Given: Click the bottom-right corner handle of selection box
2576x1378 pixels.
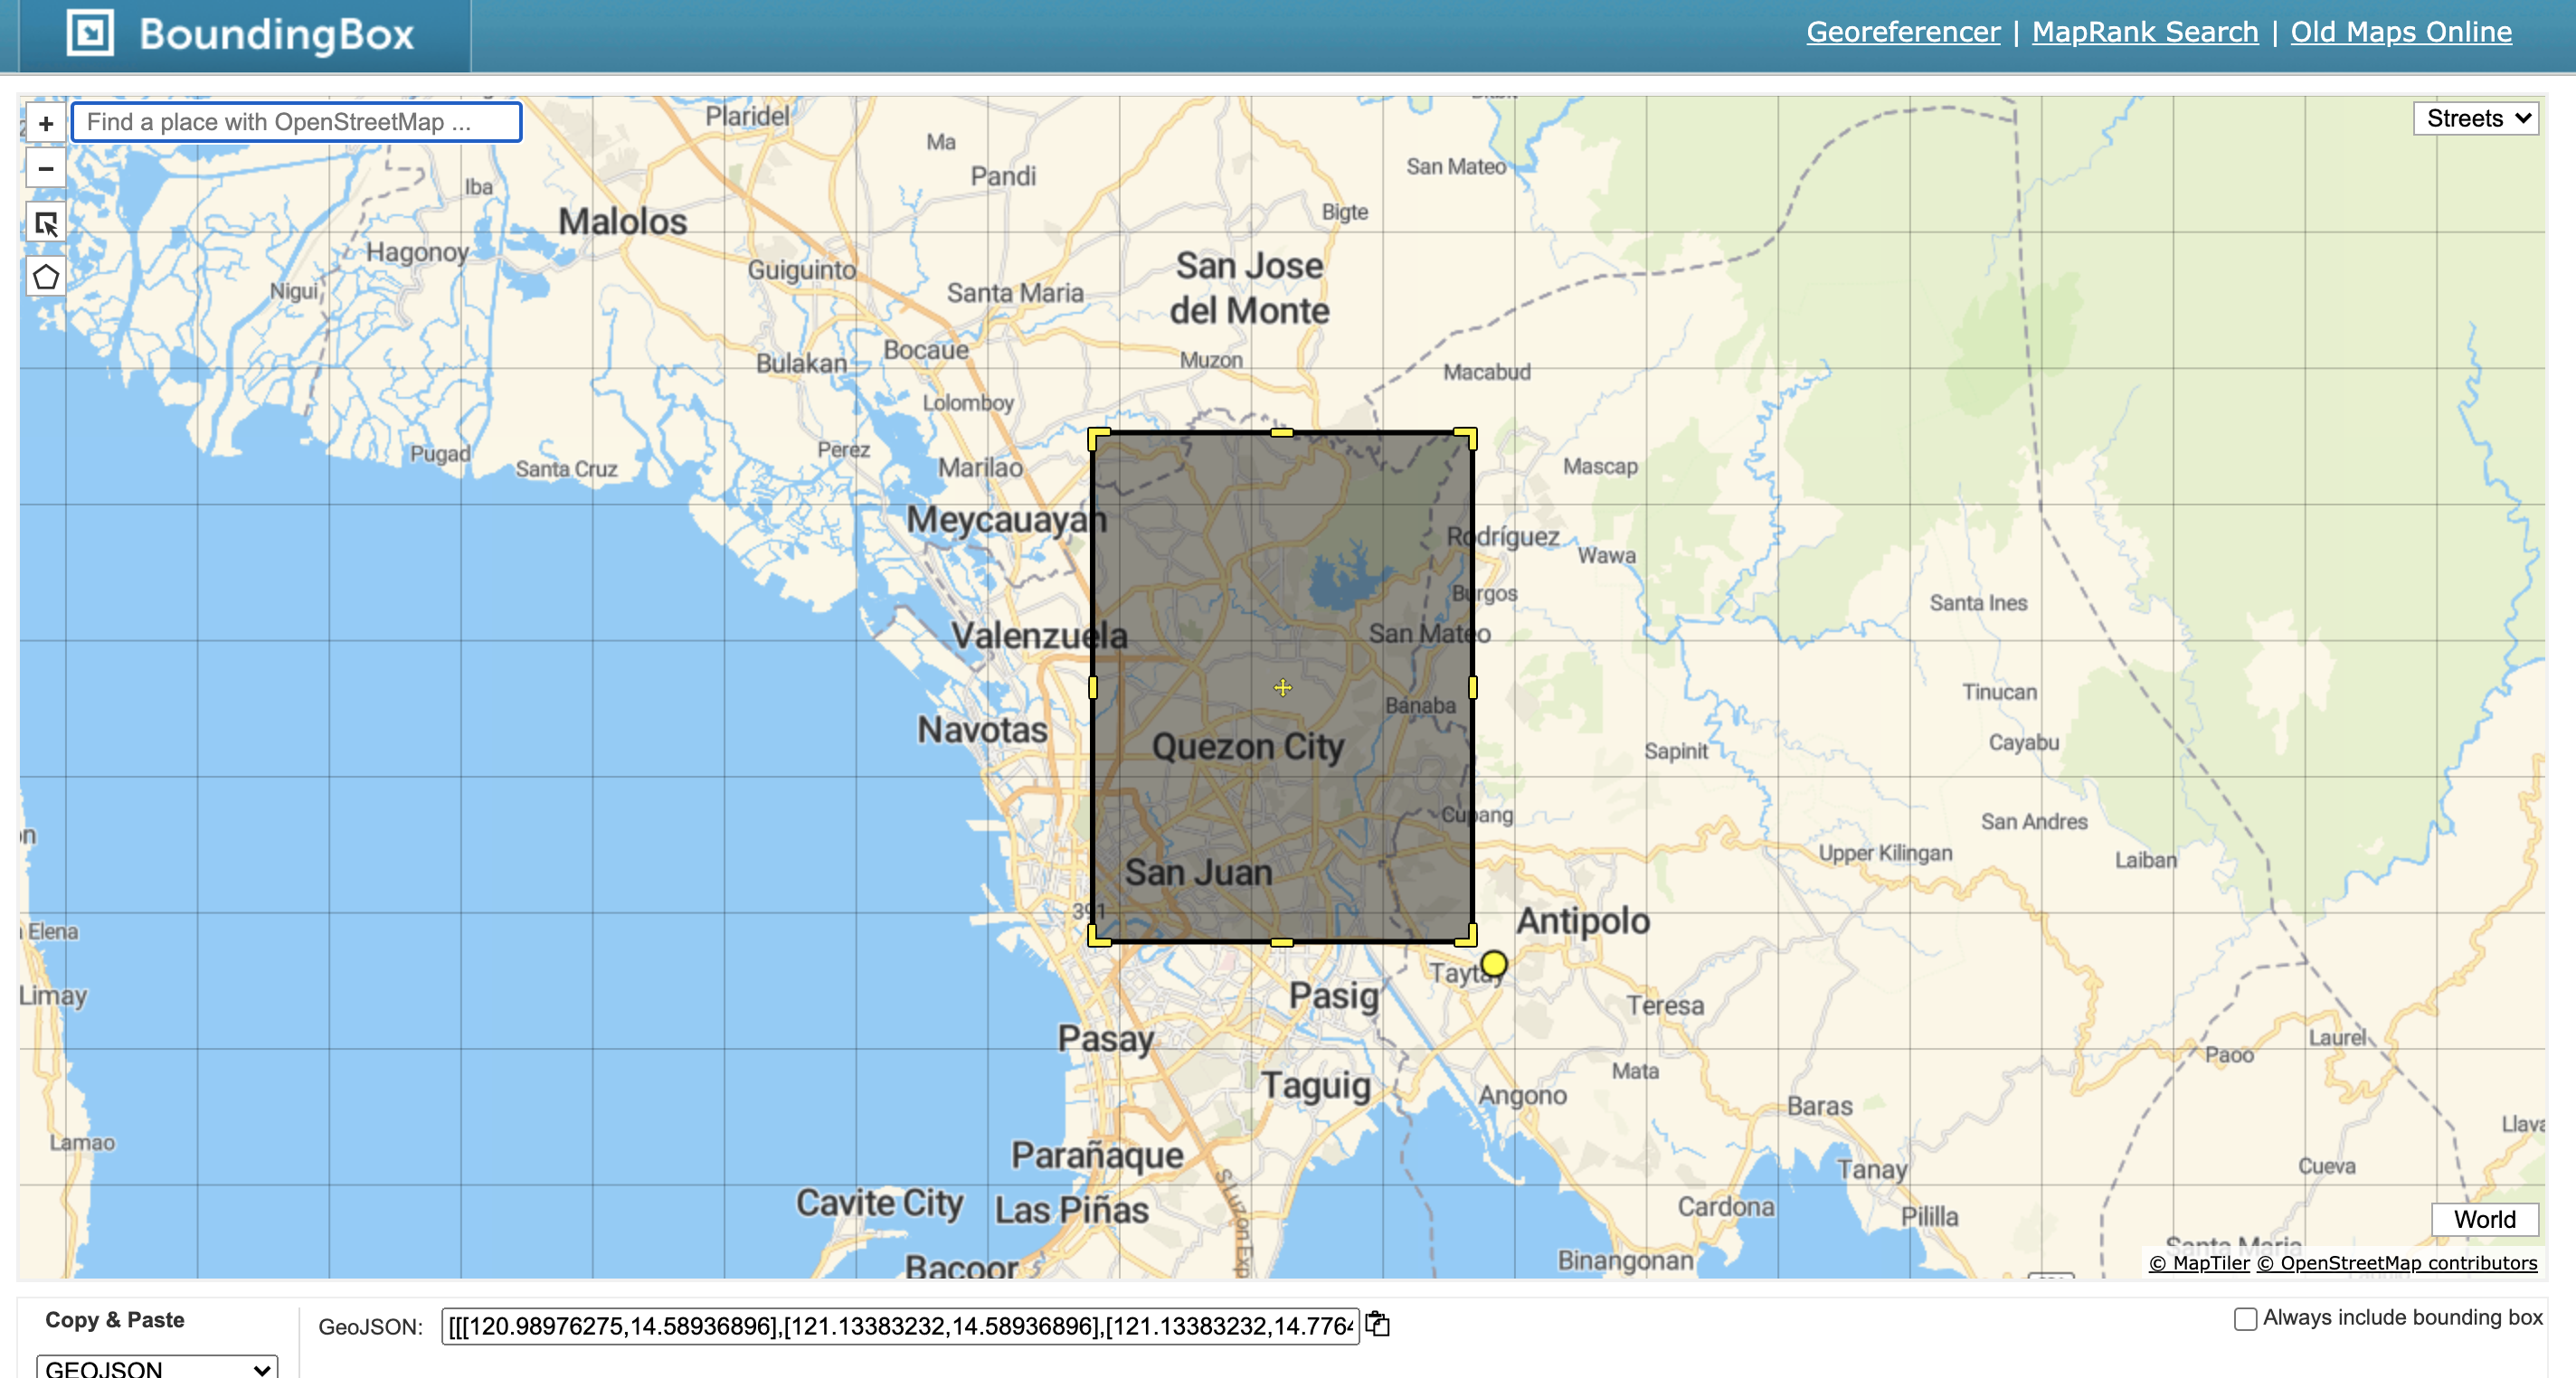Looking at the screenshot, I should tap(1466, 936).
